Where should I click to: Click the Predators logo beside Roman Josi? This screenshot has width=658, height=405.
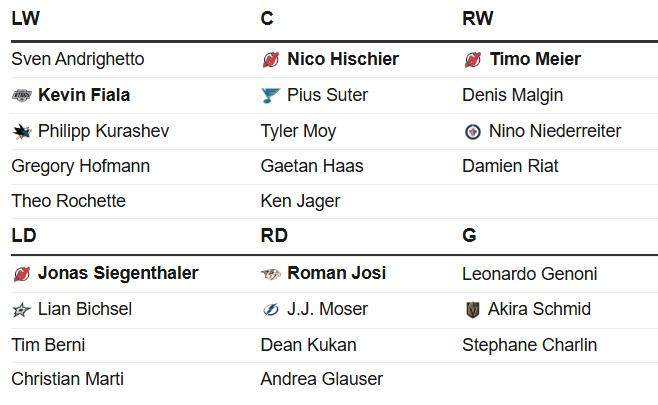click(271, 274)
